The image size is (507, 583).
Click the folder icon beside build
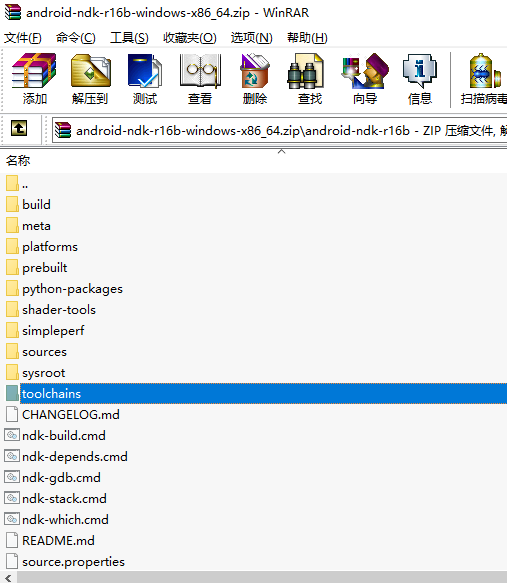12,204
